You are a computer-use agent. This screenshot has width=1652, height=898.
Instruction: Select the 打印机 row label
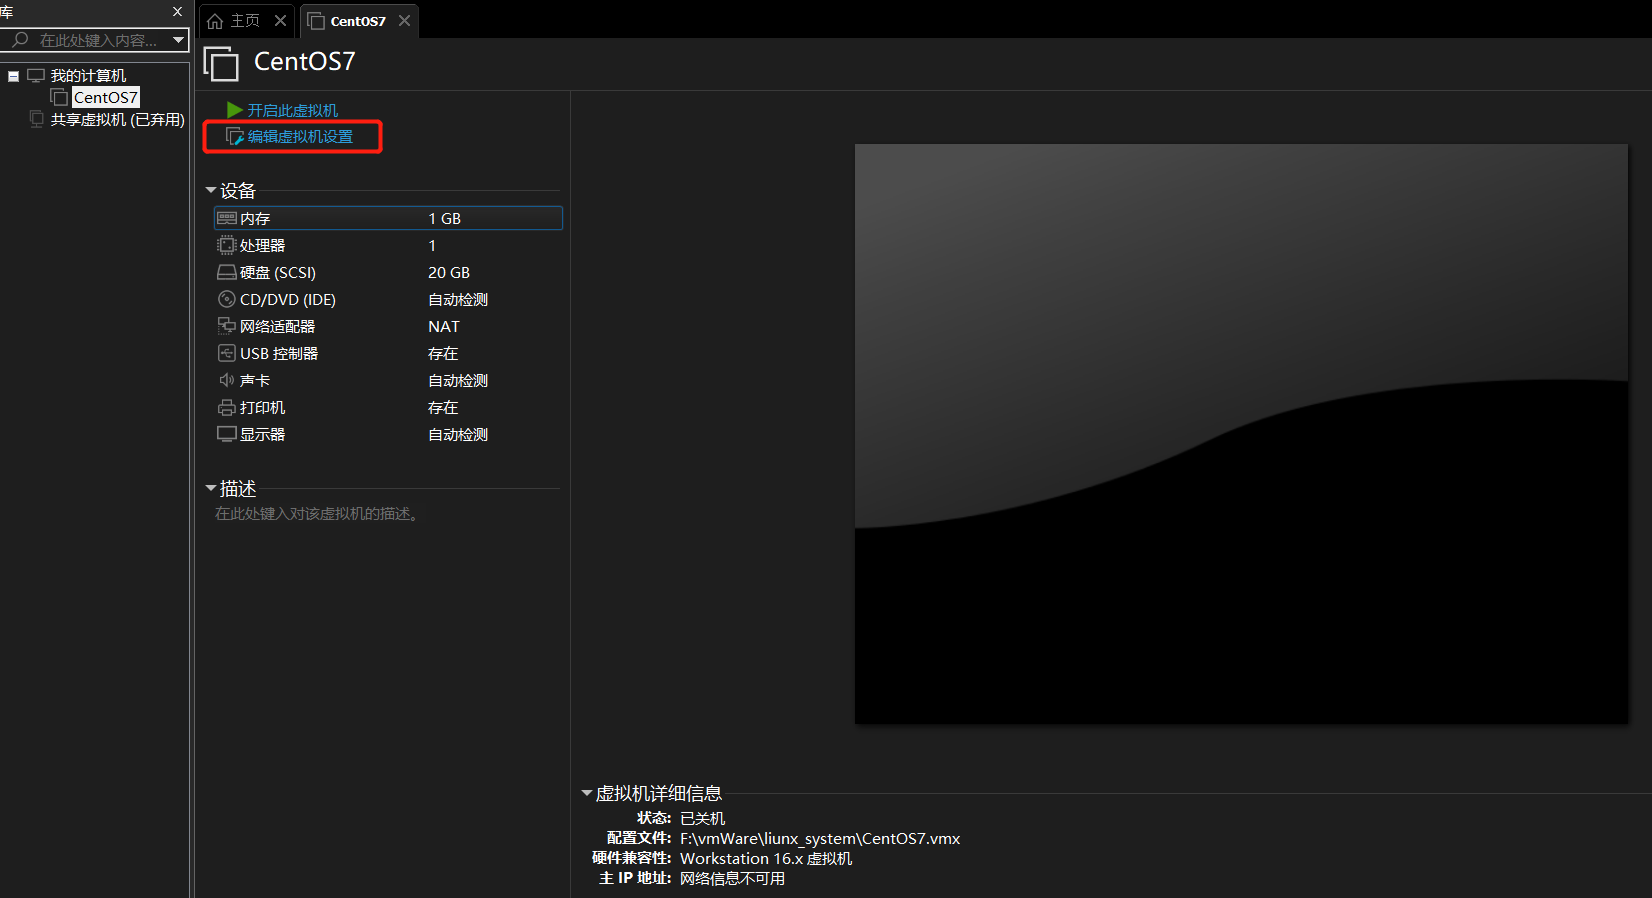click(x=262, y=407)
